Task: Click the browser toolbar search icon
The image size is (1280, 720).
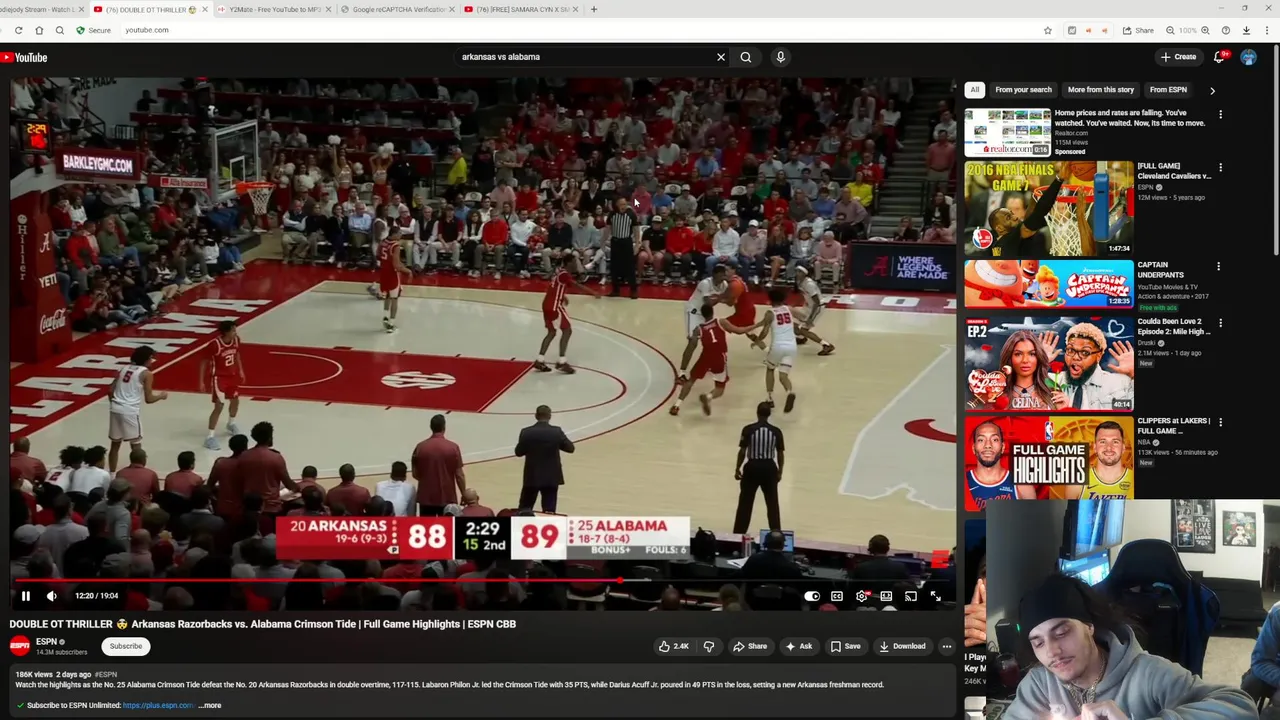Action: (59, 30)
